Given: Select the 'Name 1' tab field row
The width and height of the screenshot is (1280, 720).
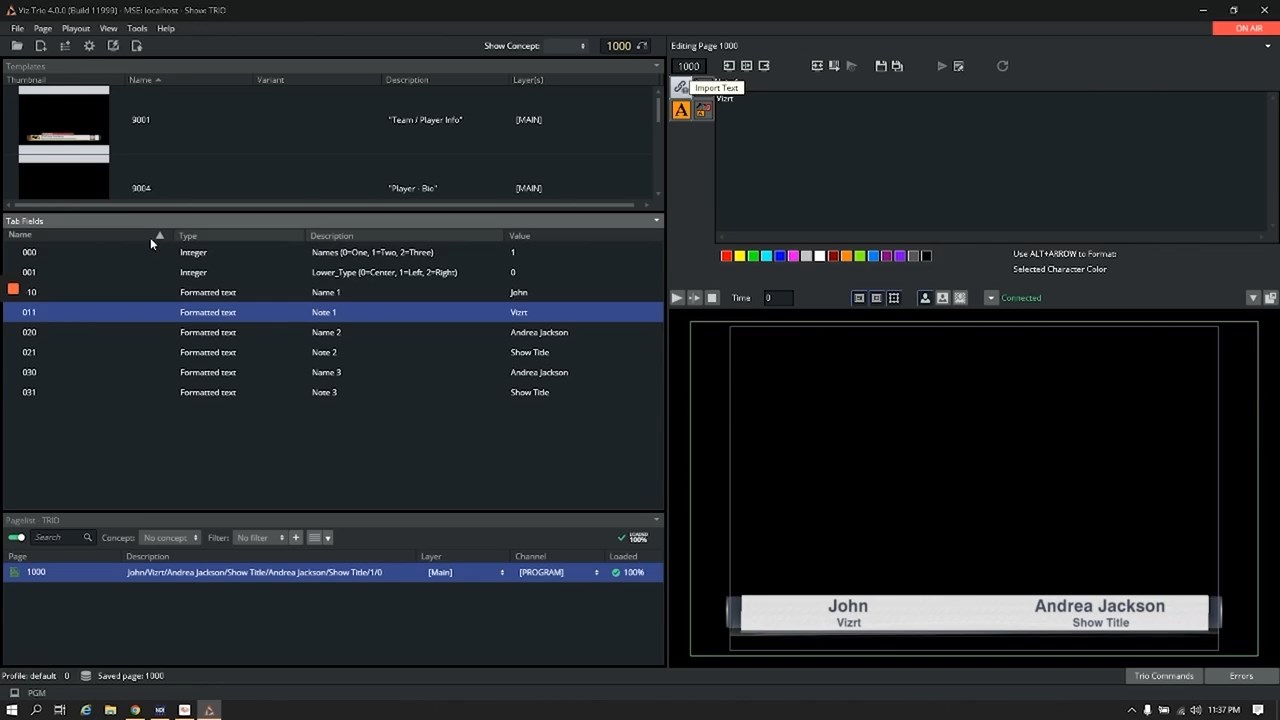Looking at the screenshot, I should pyautogui.click(x=332, y=292).
